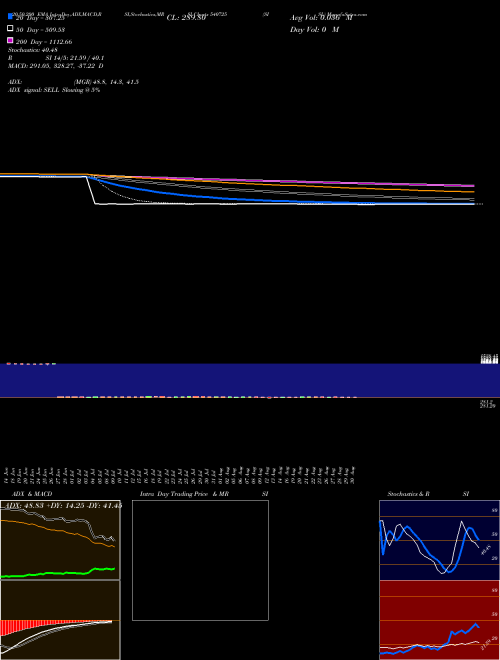Open the ADX line chart panel
This screenshot has width=500, height=660.
pos(60,540)
